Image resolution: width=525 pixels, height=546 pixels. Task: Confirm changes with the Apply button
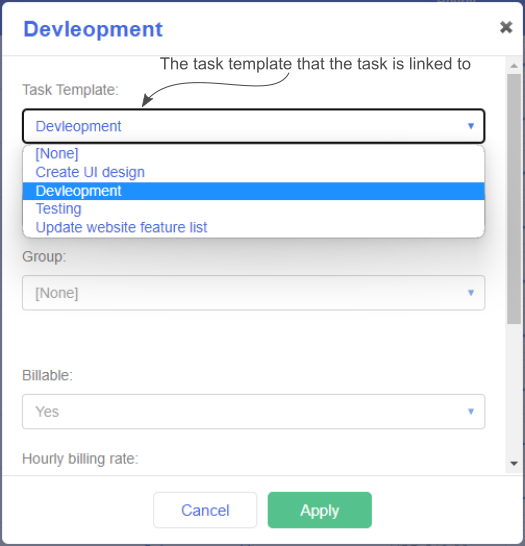320,510
